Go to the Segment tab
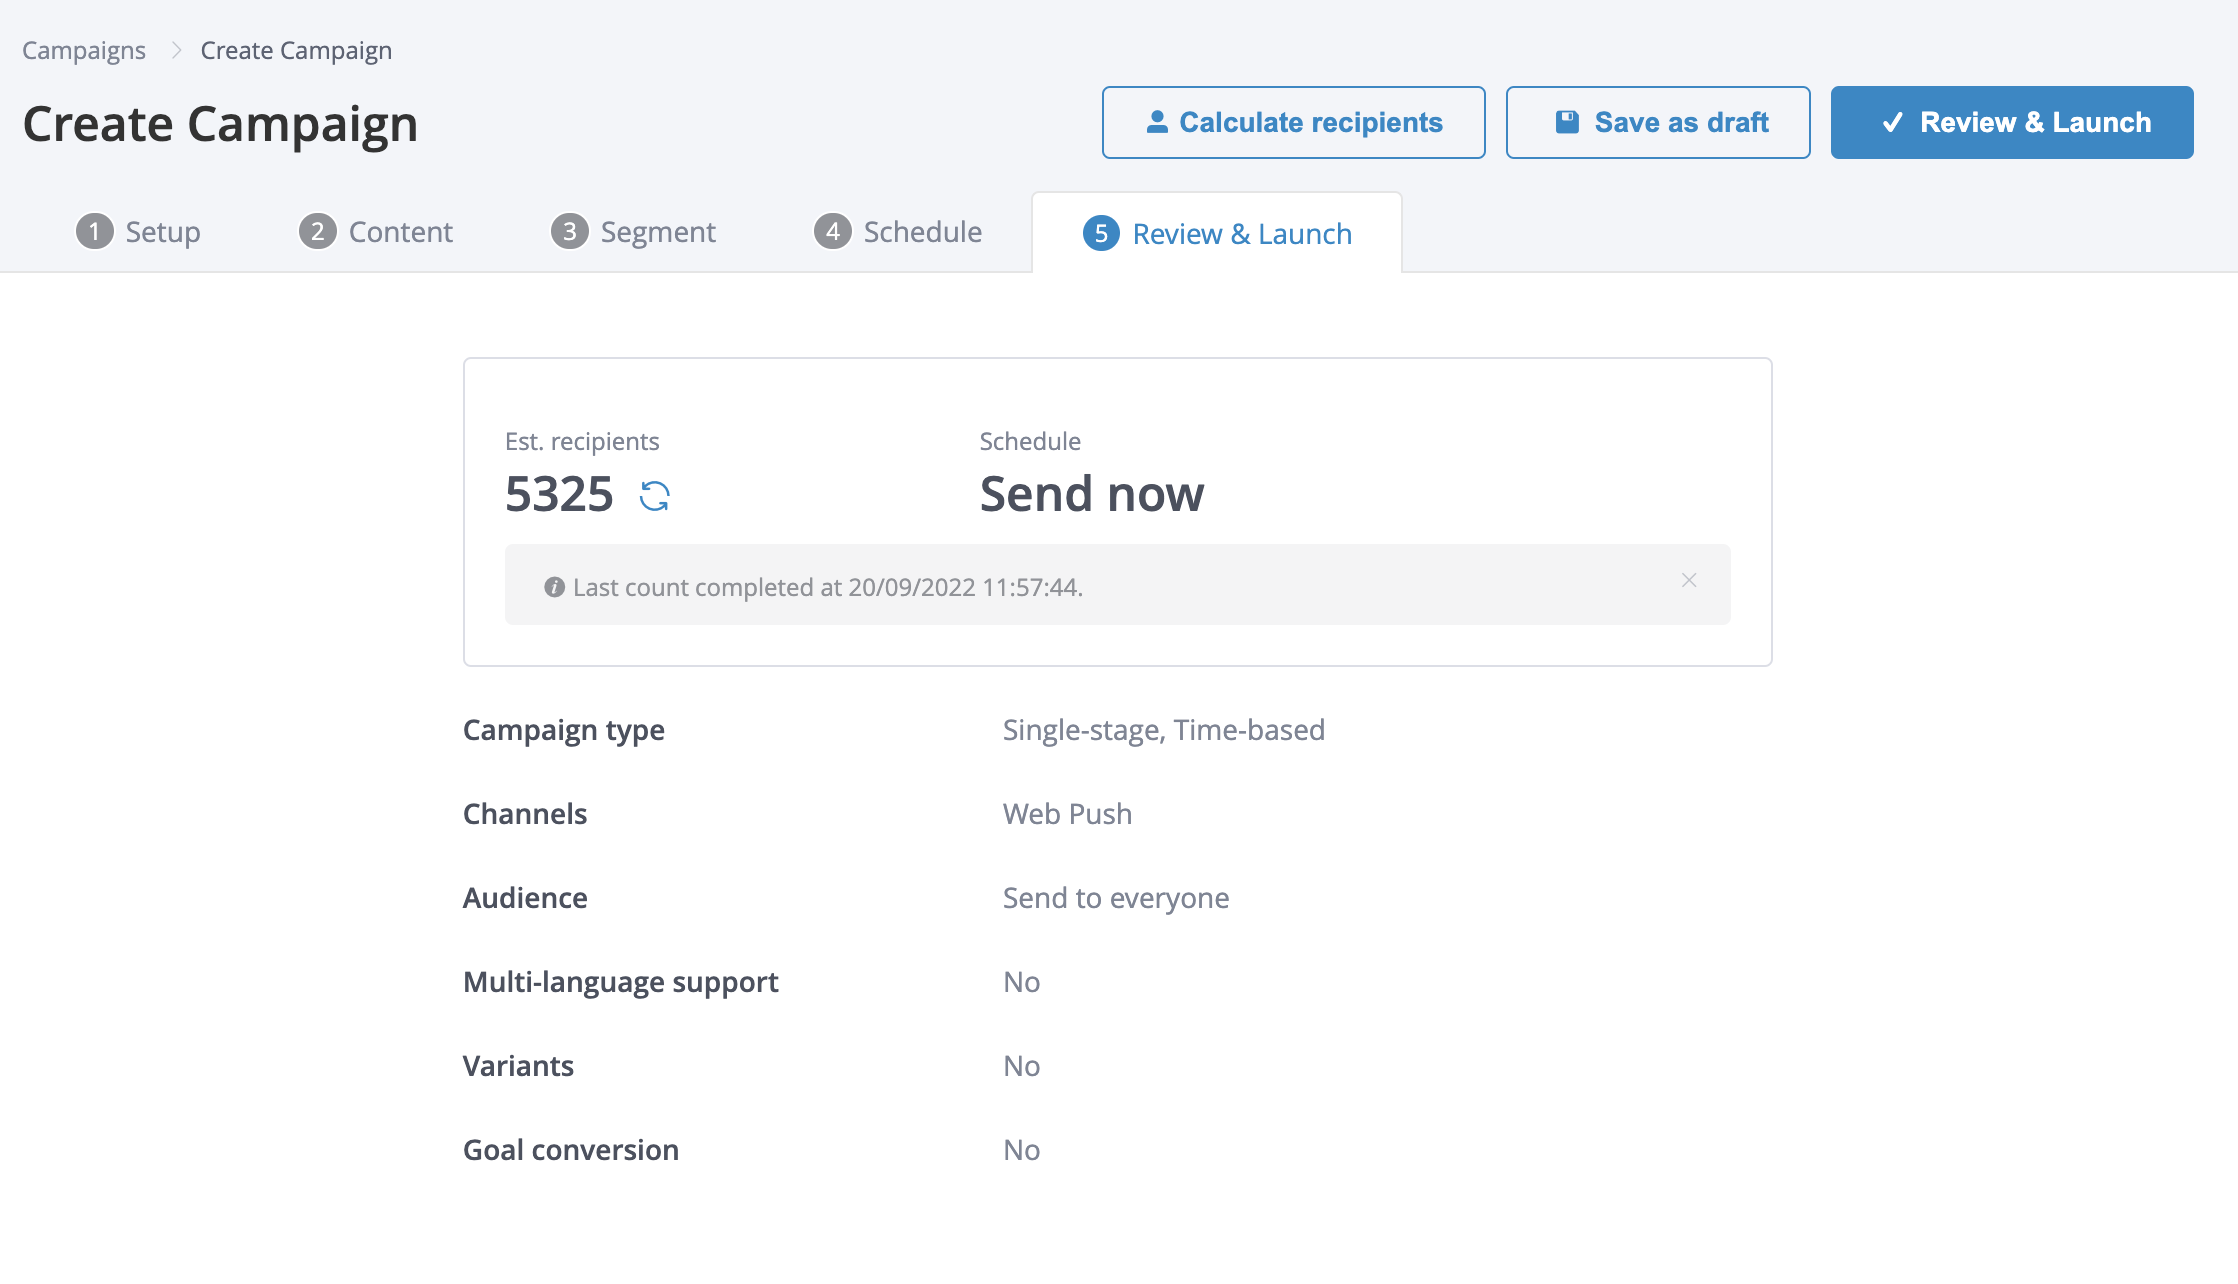The image size is (2238, 1284). (657, 232)
